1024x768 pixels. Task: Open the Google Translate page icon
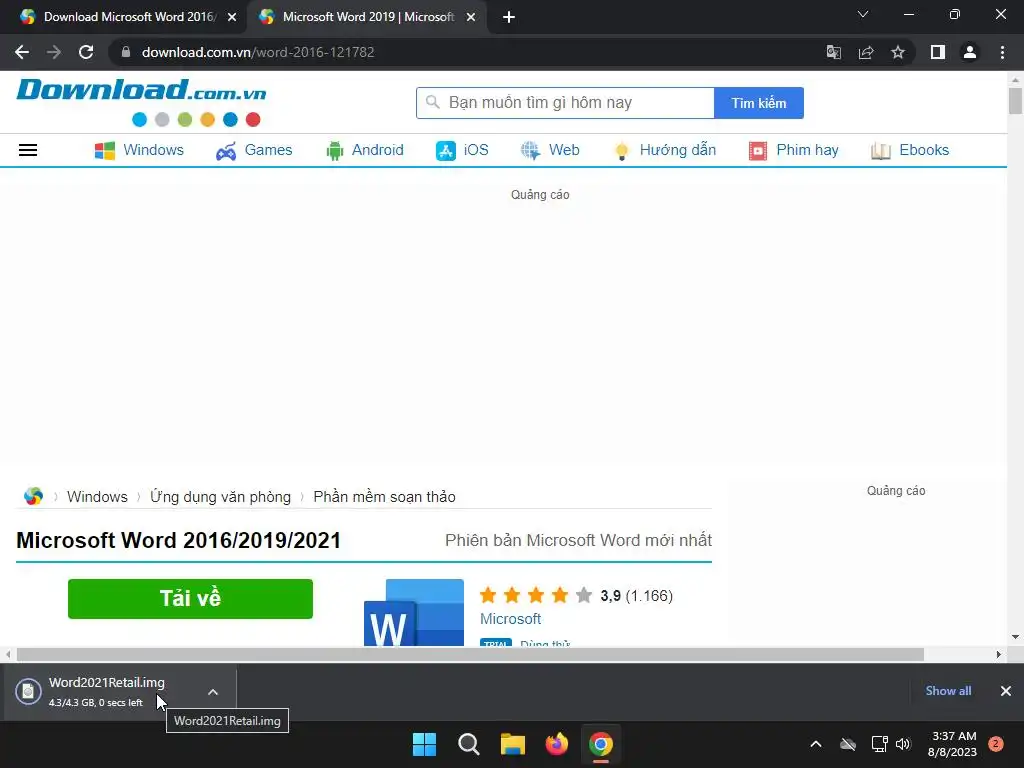(833, 52)
